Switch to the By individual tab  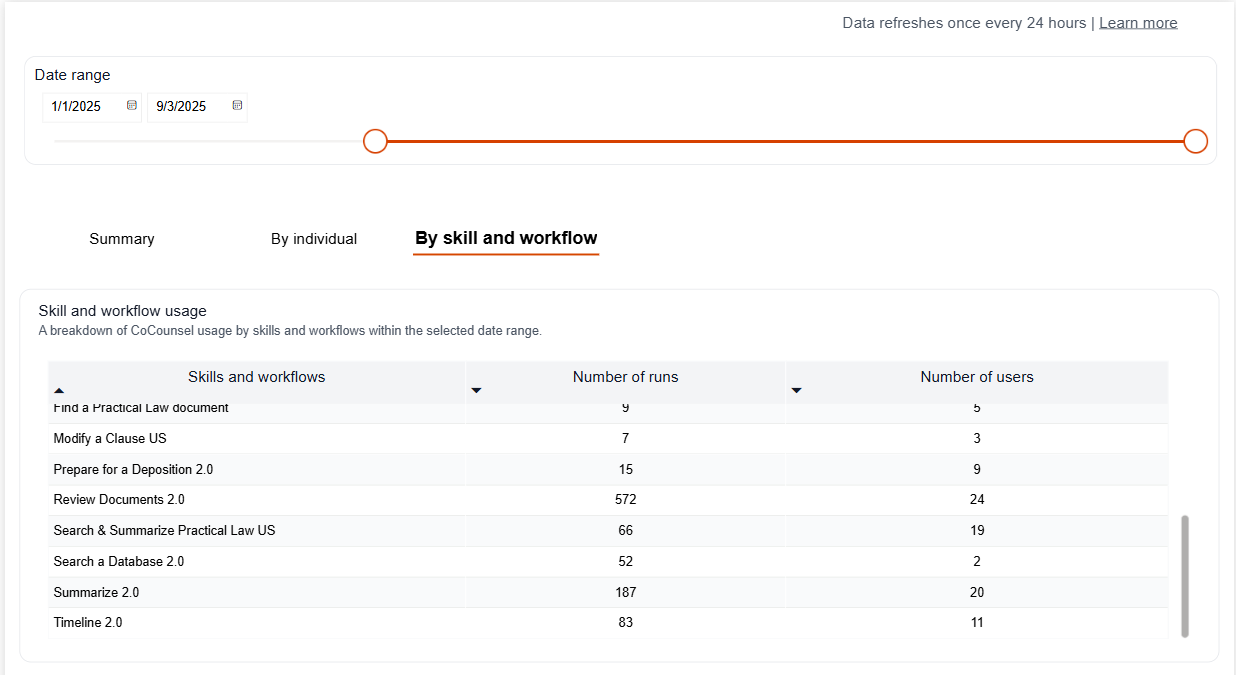coord(314,239)
